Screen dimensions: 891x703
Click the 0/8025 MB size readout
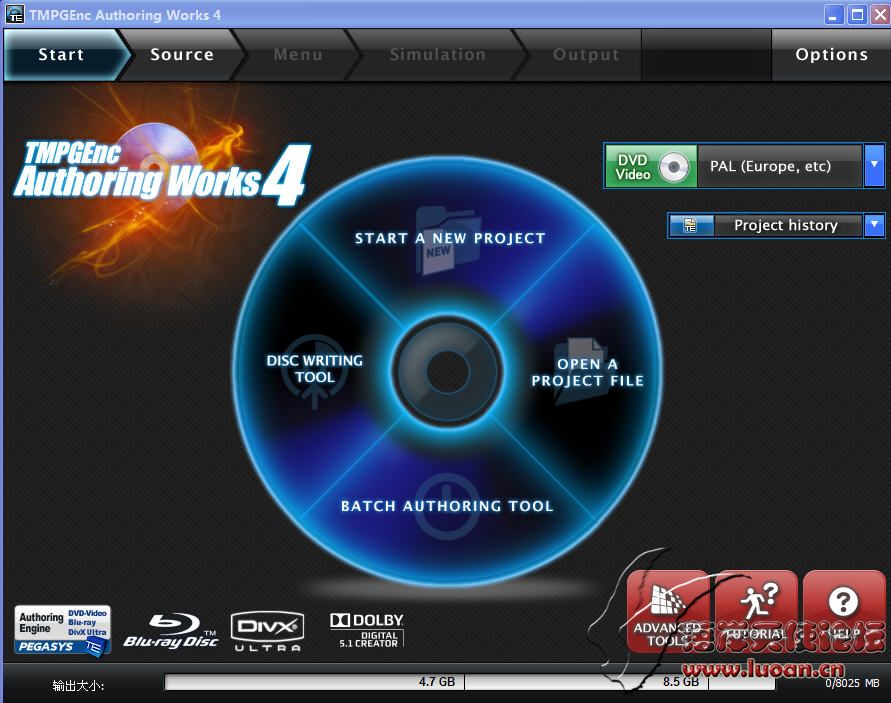pos(852,683)
